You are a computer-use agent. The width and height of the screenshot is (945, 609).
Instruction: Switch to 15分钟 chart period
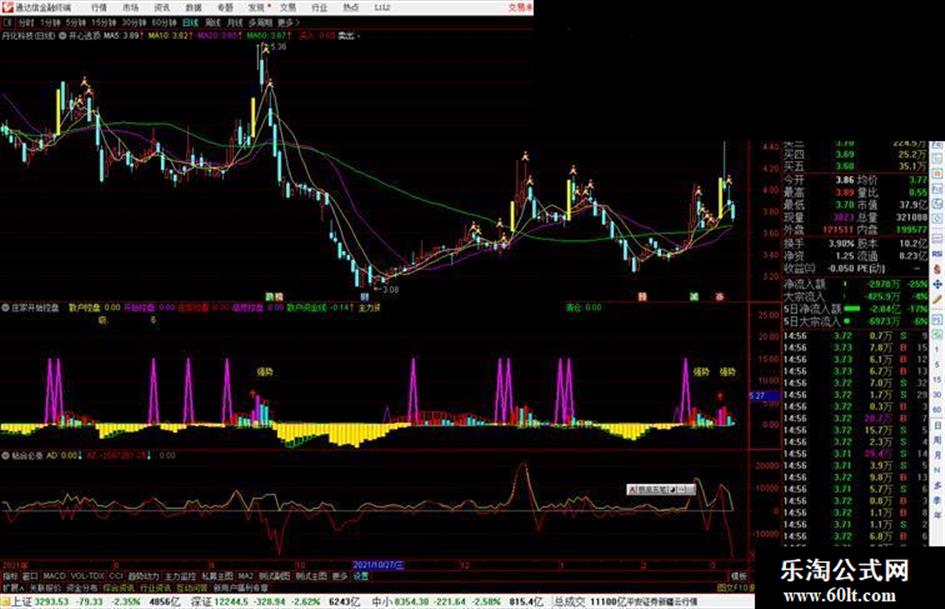tap(104, 22)
